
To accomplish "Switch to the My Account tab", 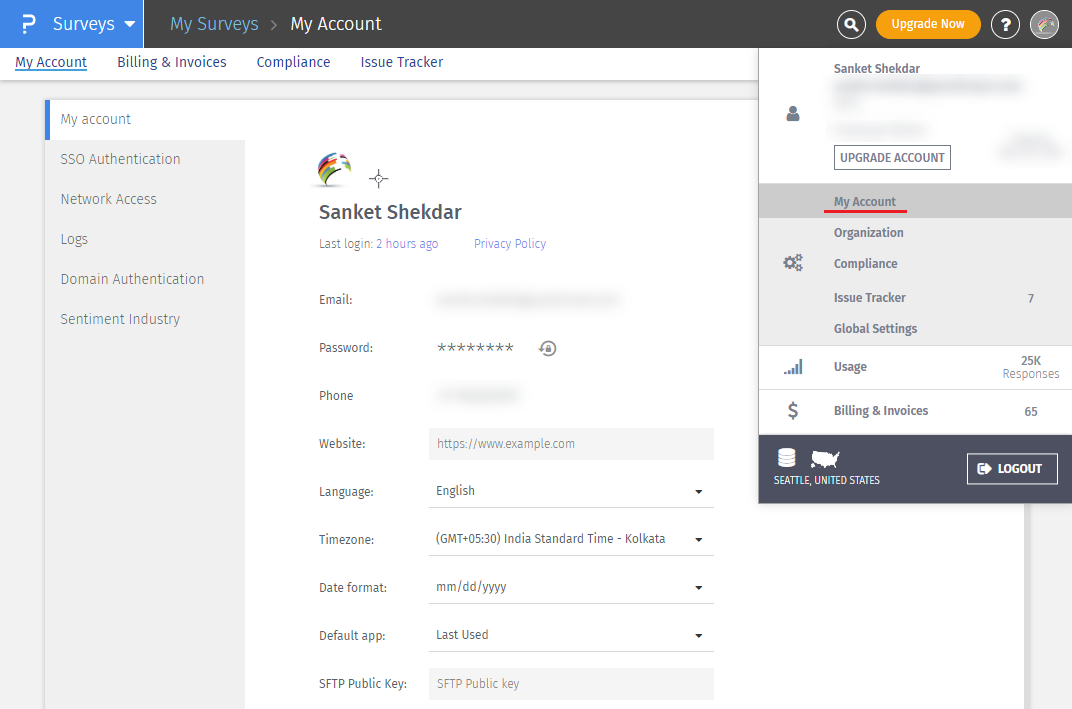I will tap(51, 62).
